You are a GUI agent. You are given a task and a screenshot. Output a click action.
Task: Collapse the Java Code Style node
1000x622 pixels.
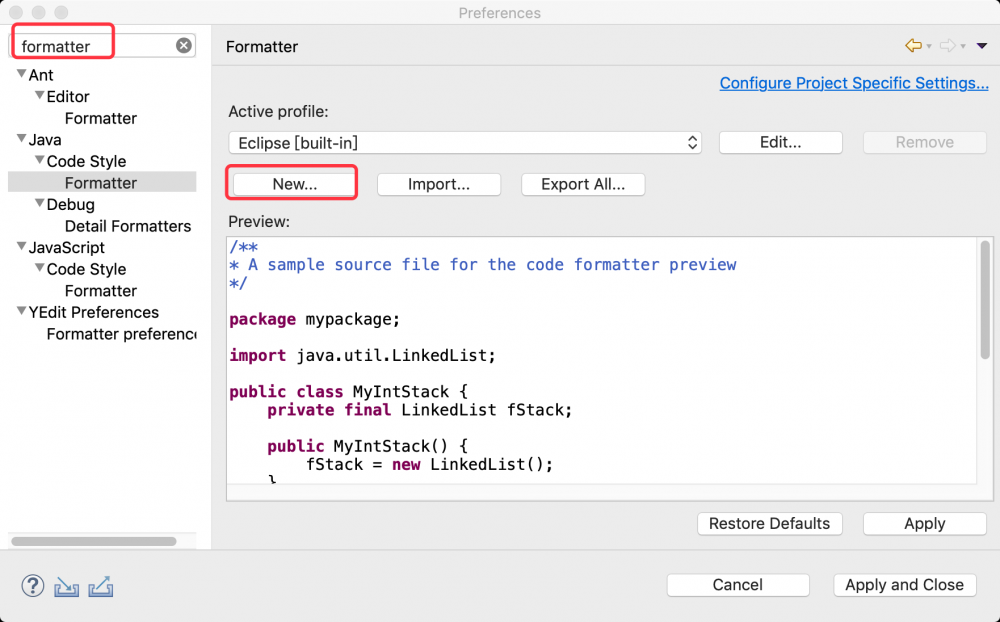pos(39,161)
